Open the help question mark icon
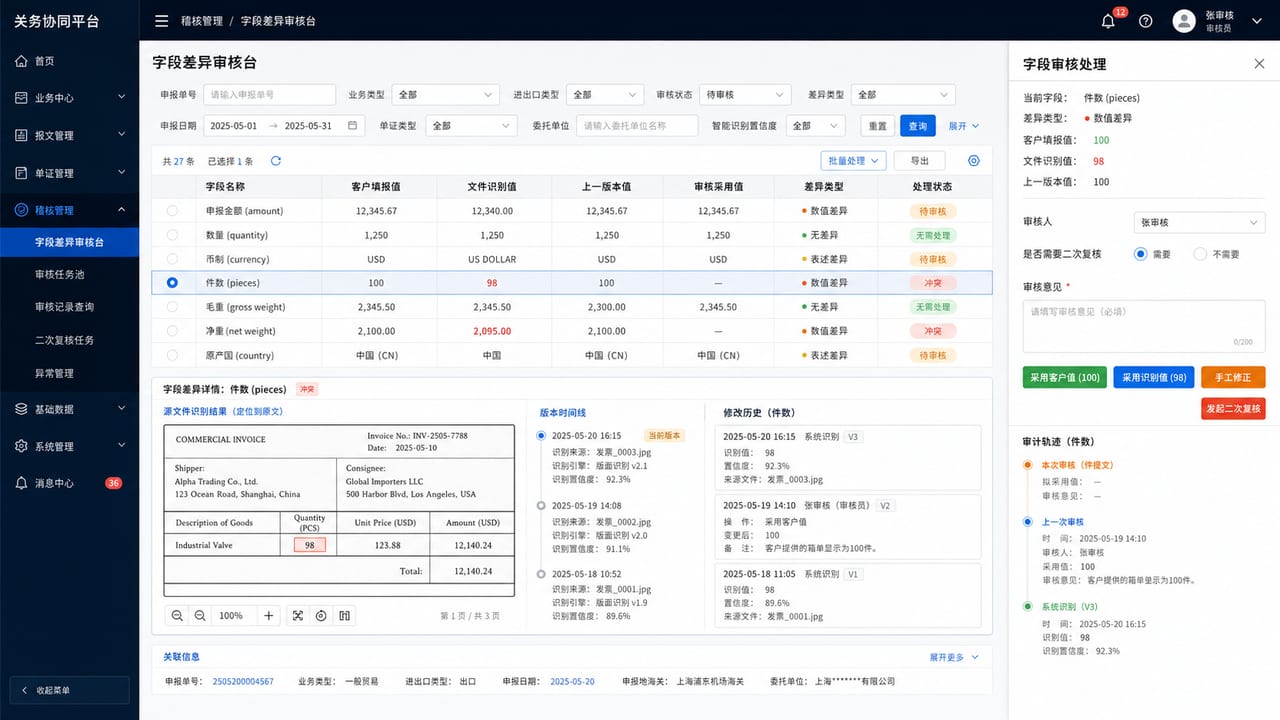 [x=1146, y=21]
